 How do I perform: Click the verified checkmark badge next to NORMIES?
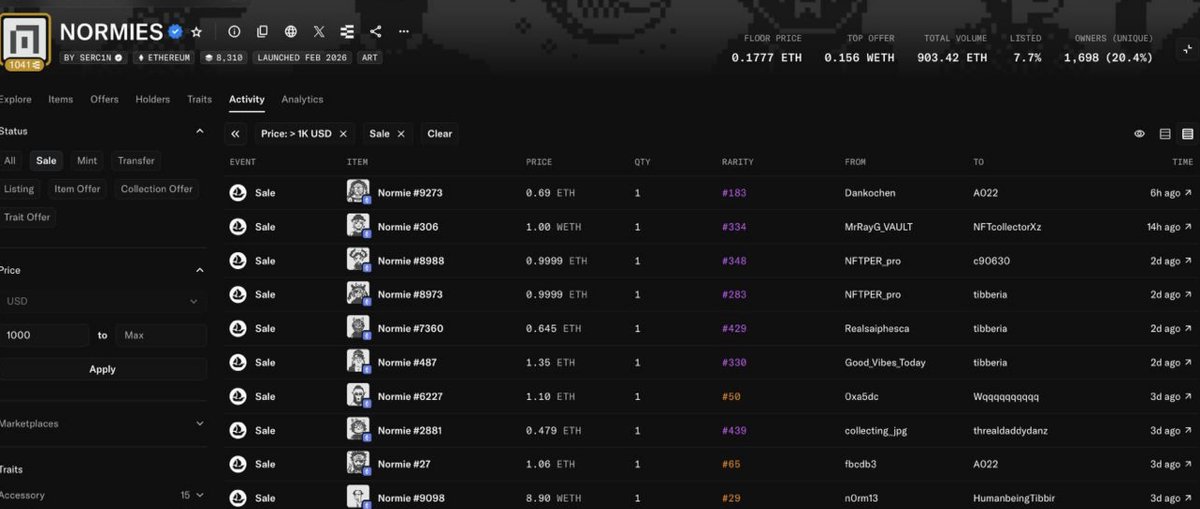[x=175, y=32]
